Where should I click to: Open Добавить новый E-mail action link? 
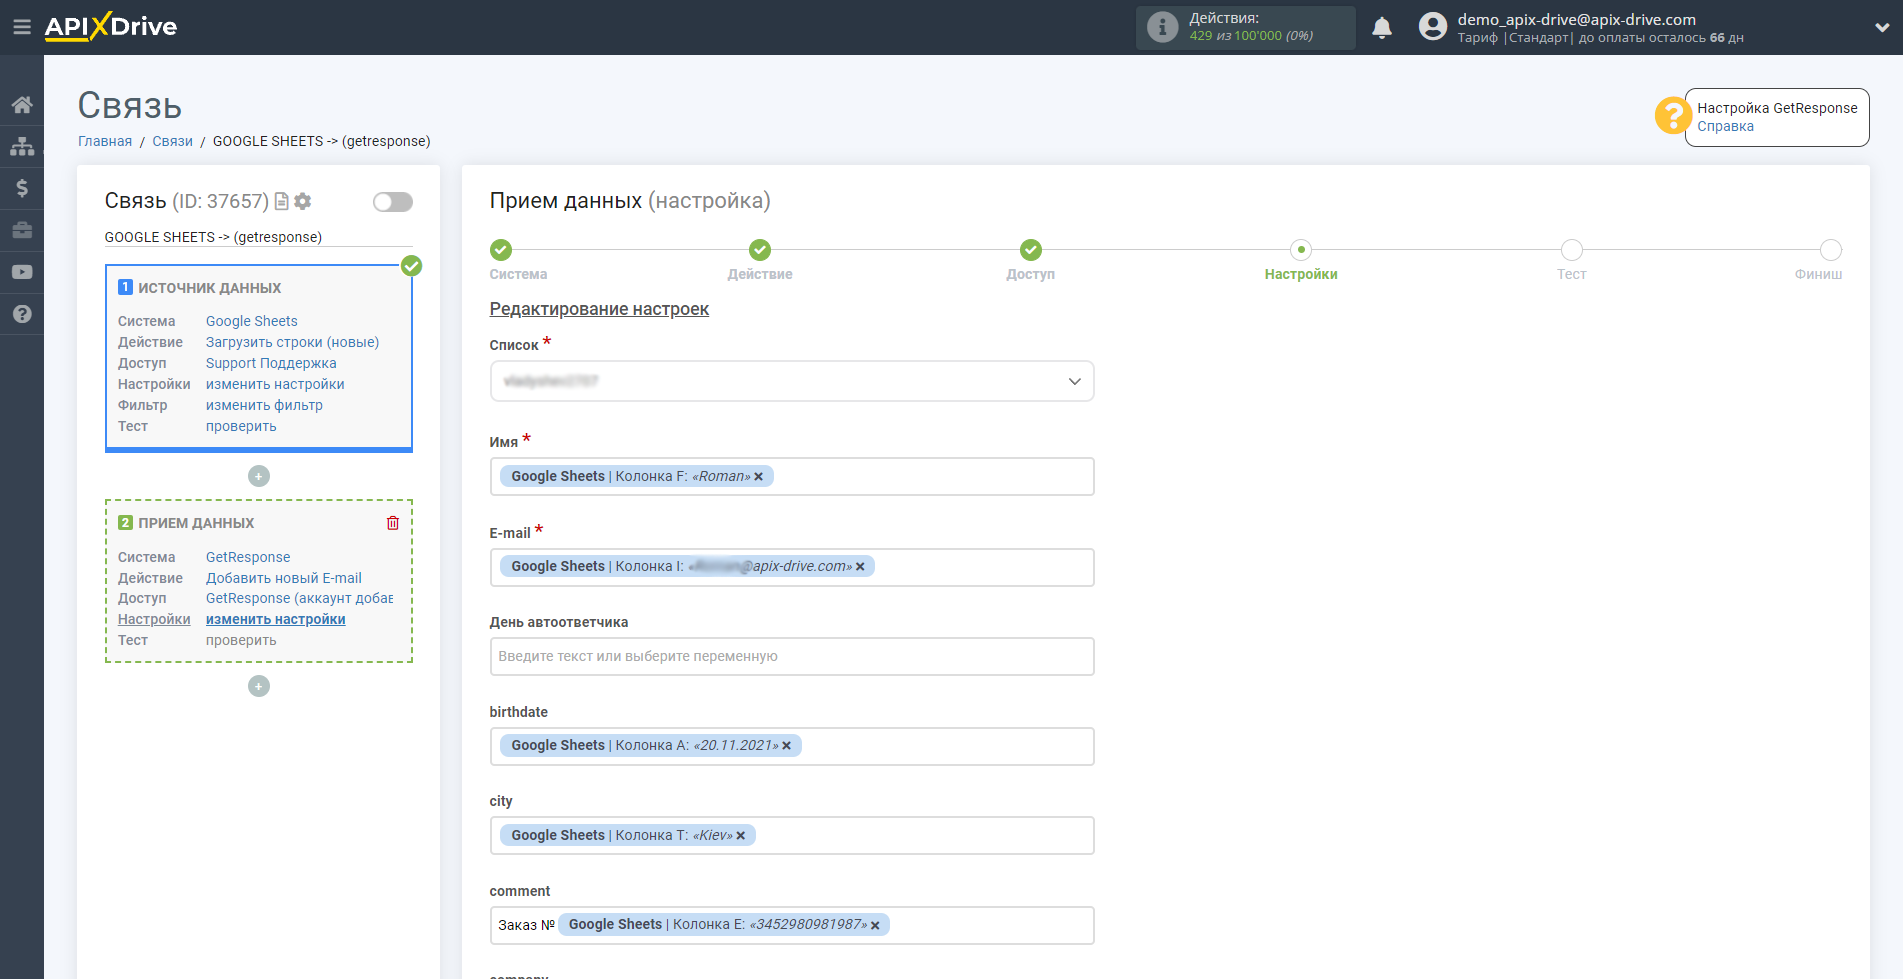284,578
